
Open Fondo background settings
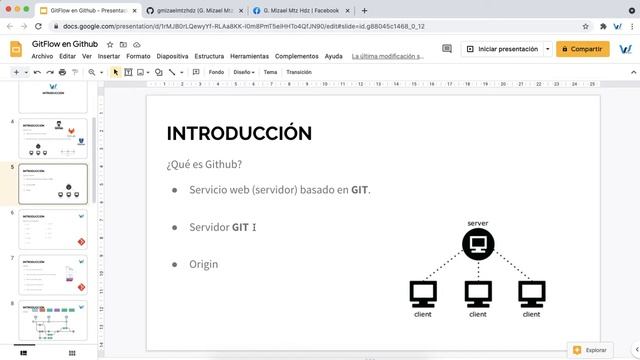click(216, 72)
